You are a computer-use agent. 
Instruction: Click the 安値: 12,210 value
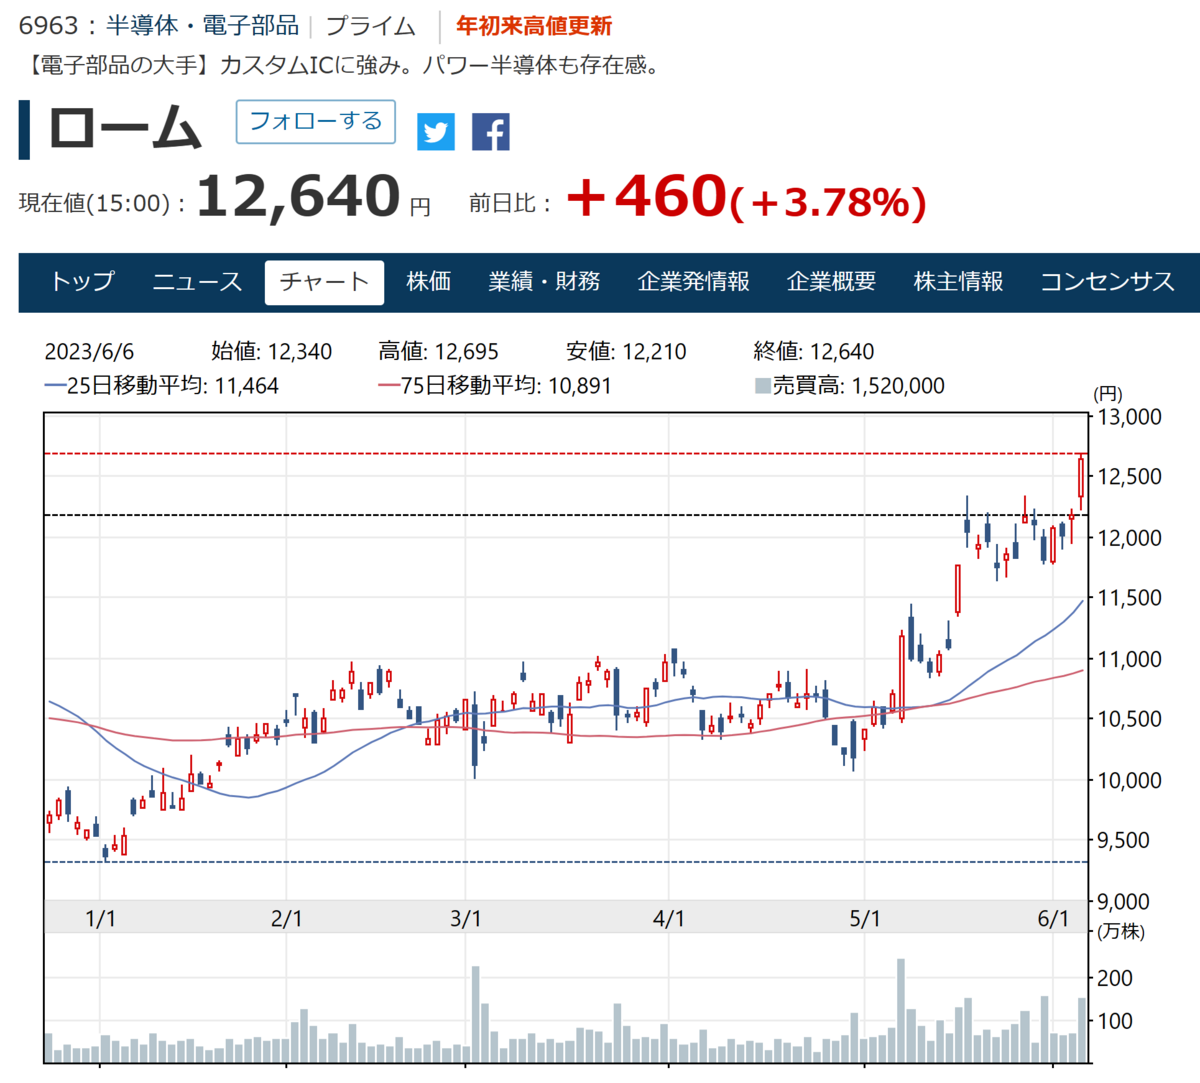click(626, 352)
